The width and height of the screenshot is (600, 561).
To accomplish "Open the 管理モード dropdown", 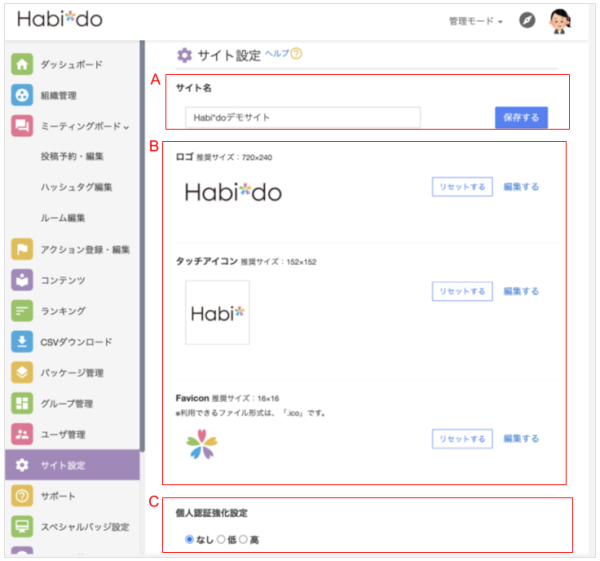I will click(x=476, y=21).
